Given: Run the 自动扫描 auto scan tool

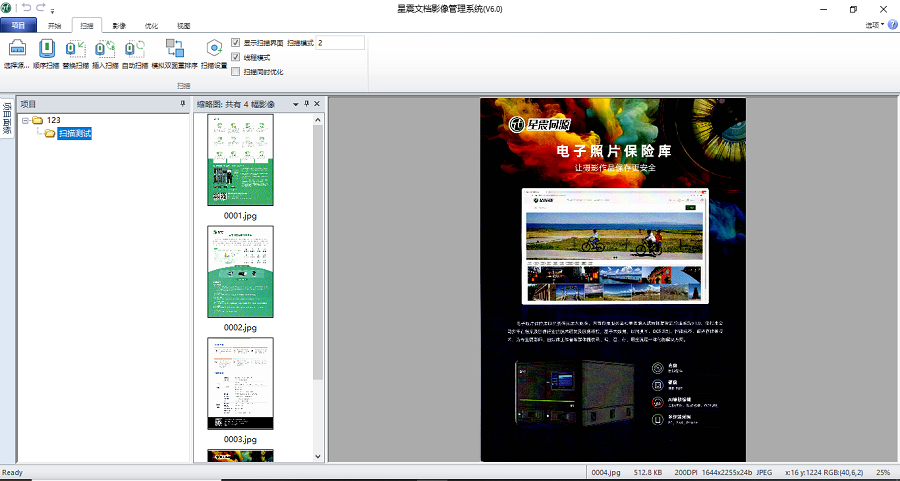Looking at the screenshot, I should 135,49.
